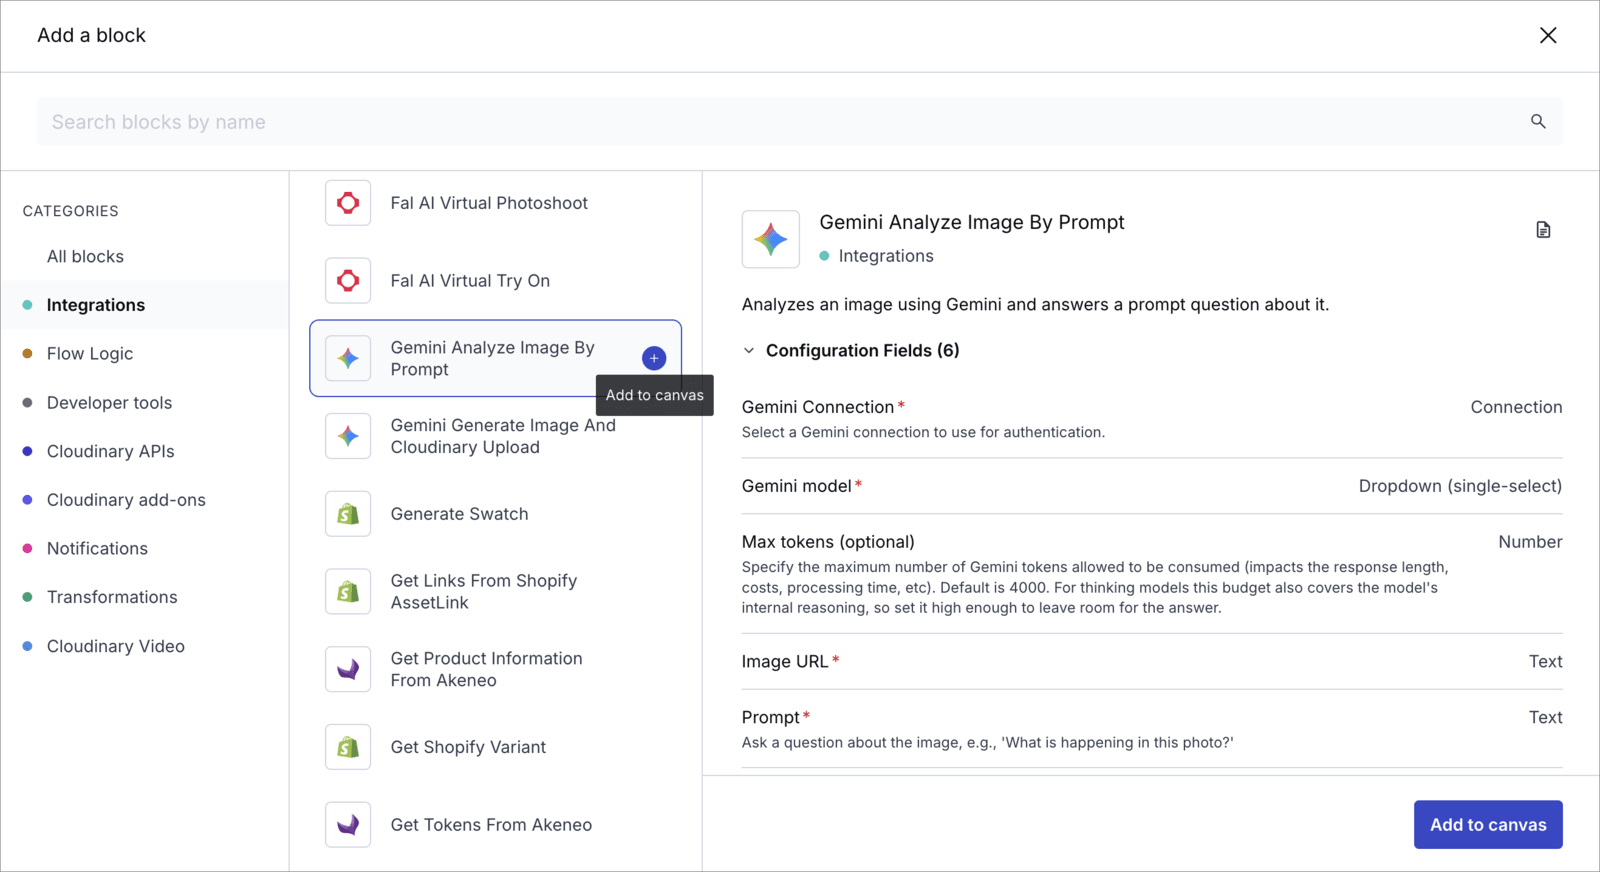Screen dimensions: 1600x872
Task: Click the Gemini Connection field label
Action: click(818, 407)
